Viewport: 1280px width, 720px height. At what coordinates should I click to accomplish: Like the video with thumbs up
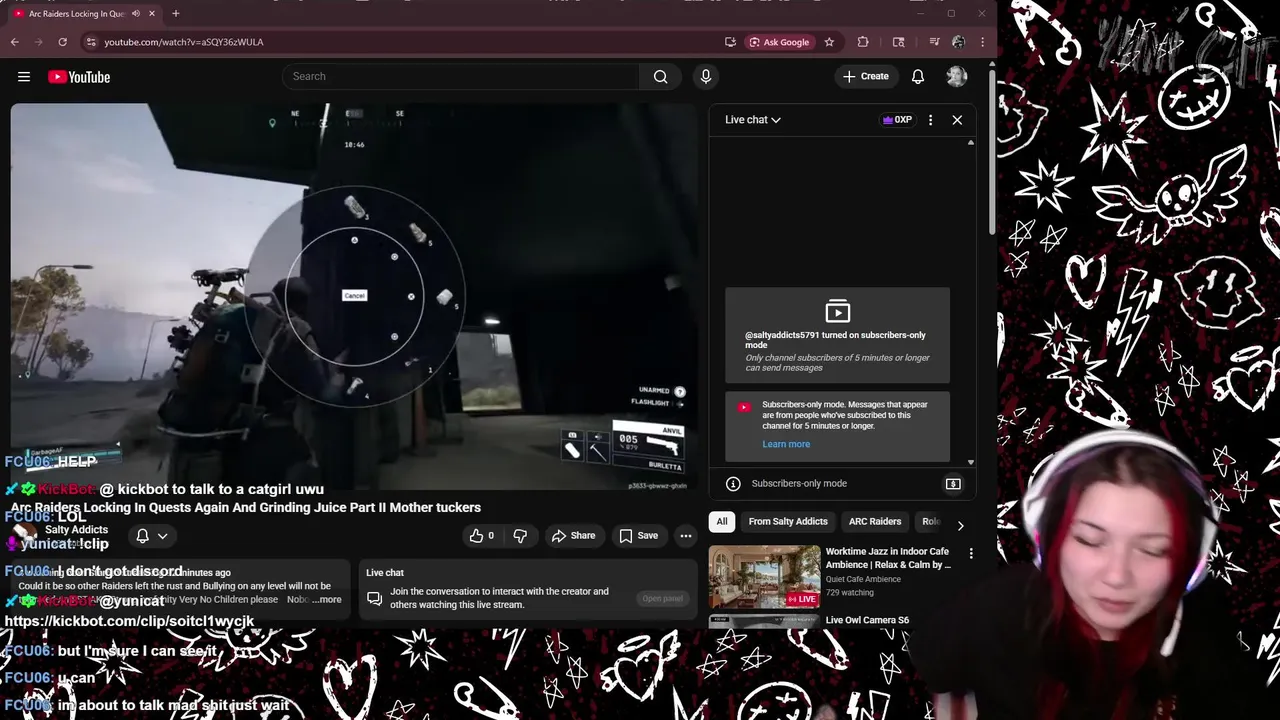[483, 536]
